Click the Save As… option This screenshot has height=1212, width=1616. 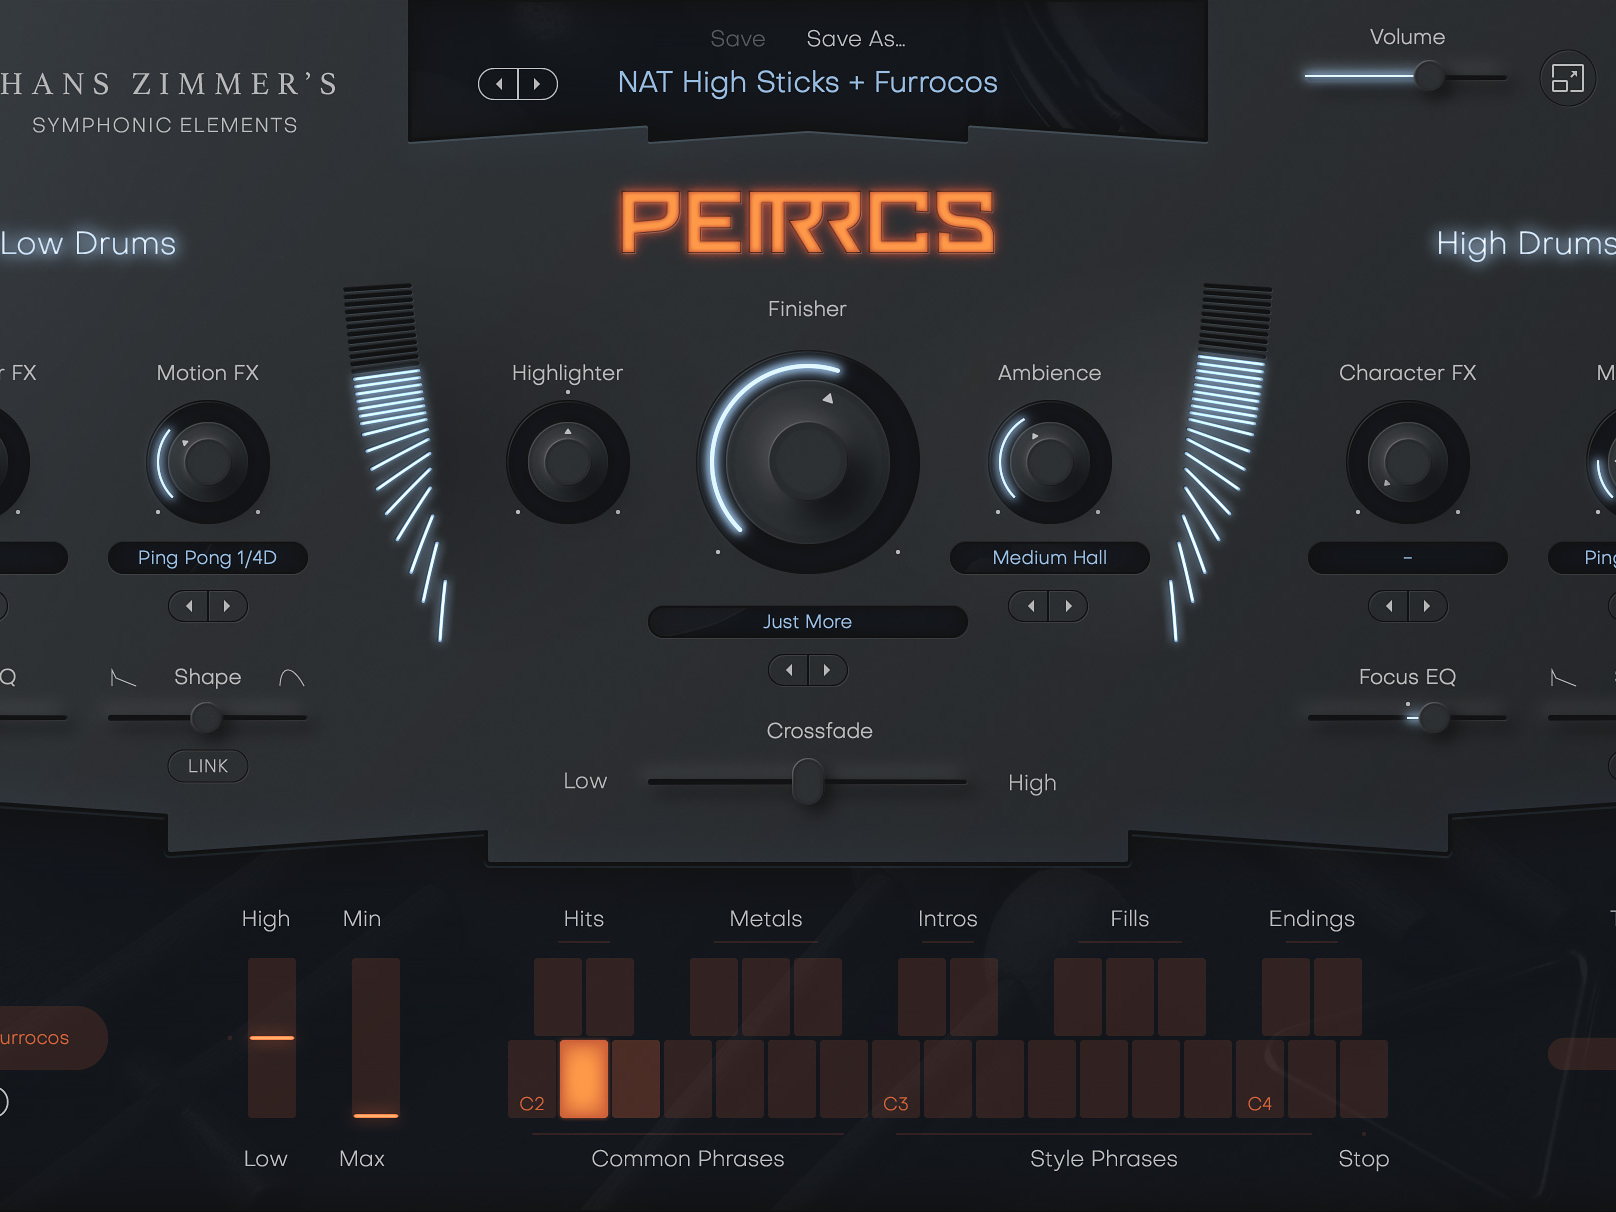[855, 39]
